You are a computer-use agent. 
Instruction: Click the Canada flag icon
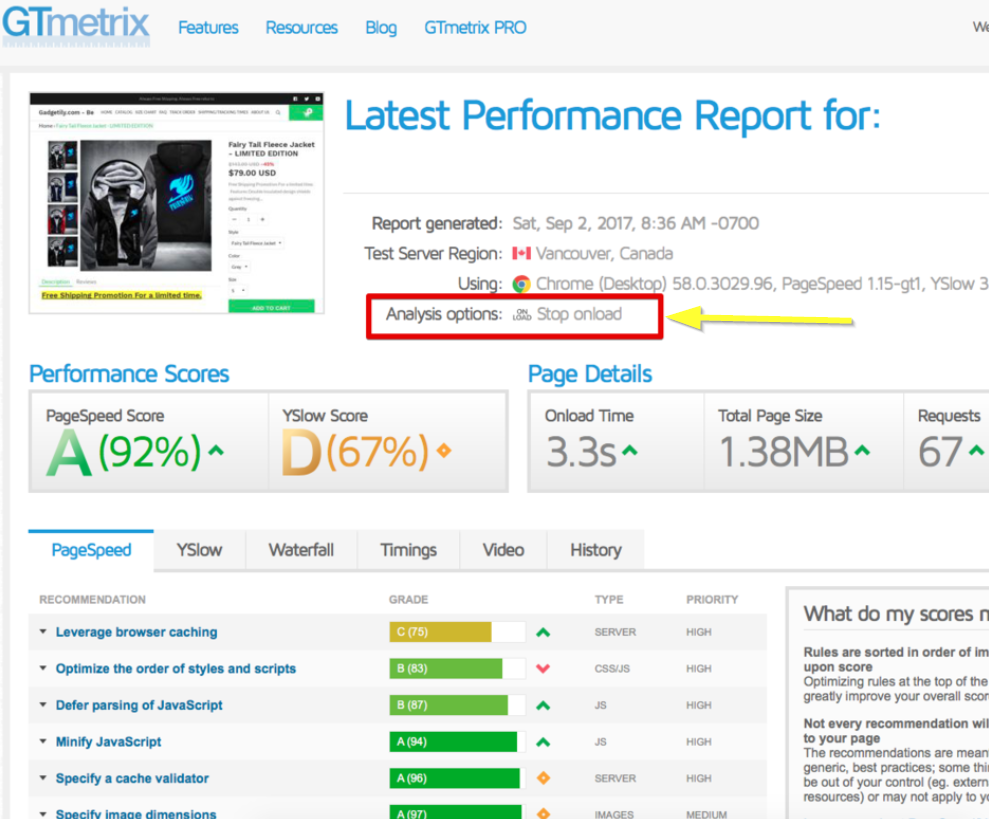(521, 254)
